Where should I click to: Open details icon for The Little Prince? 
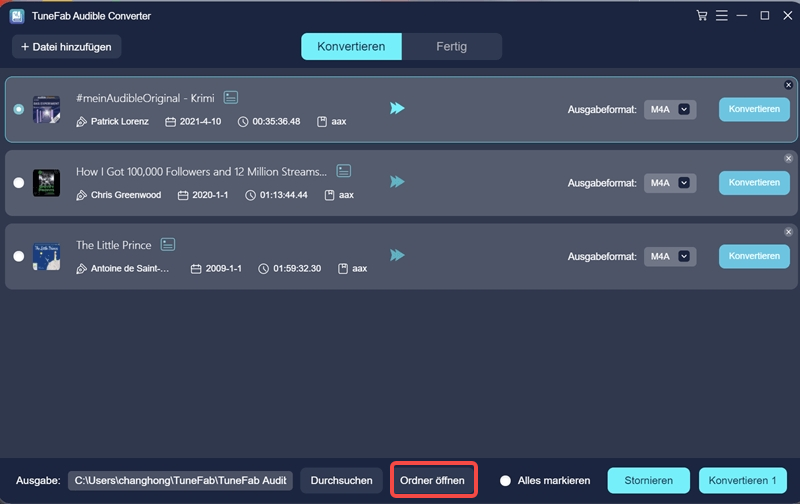tap(168, 244)
